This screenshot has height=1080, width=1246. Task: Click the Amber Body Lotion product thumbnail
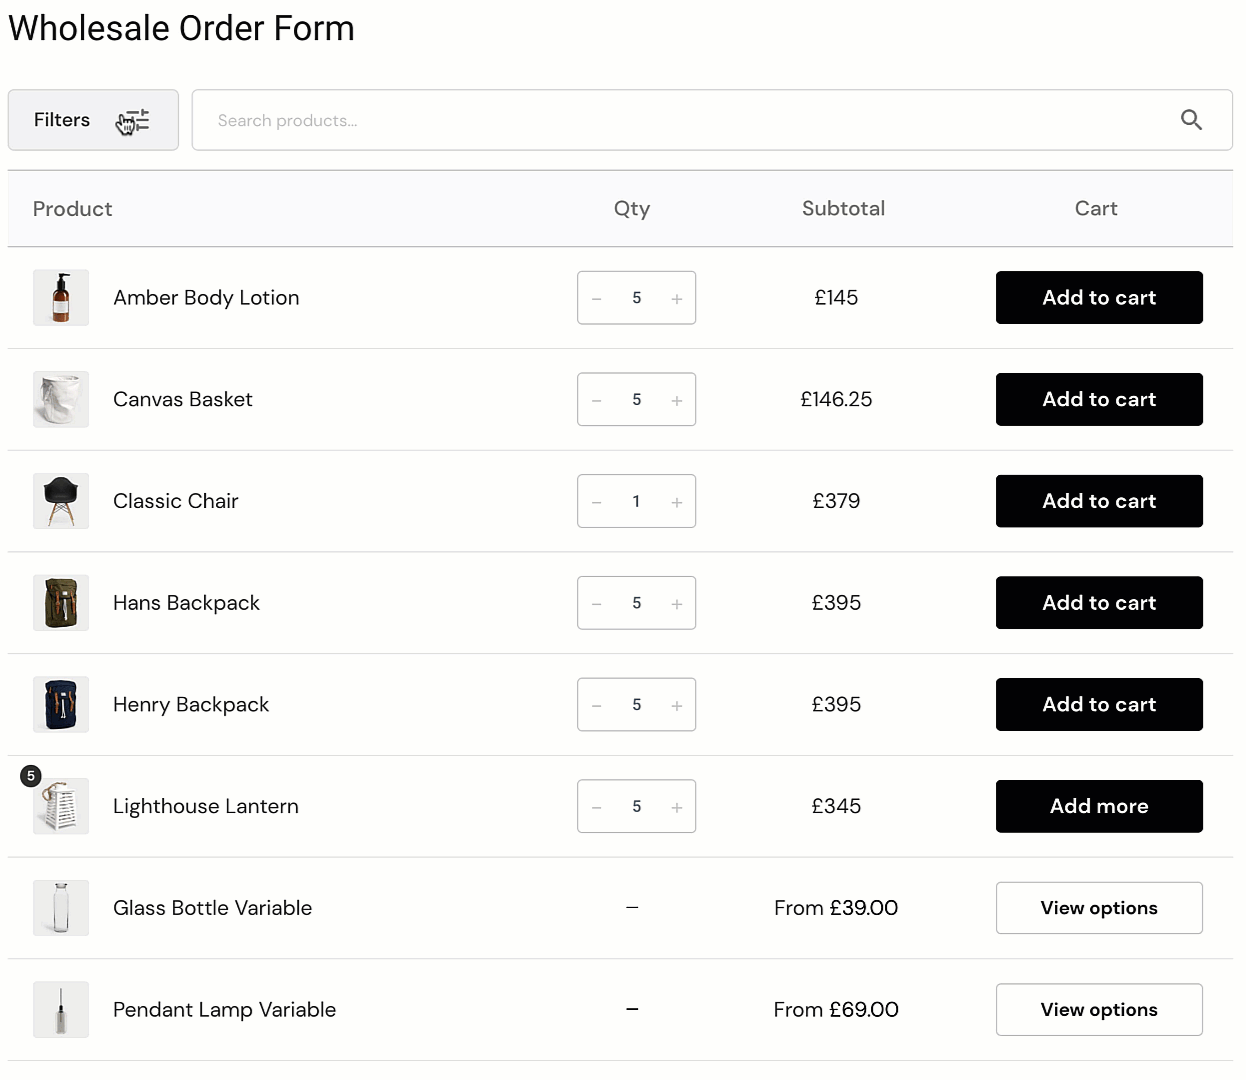(61, 297)
